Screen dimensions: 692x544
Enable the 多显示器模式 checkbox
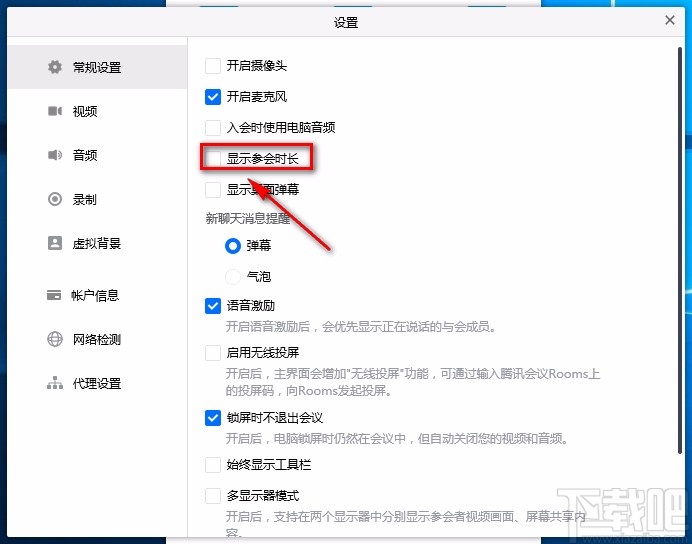click(213, 495)
